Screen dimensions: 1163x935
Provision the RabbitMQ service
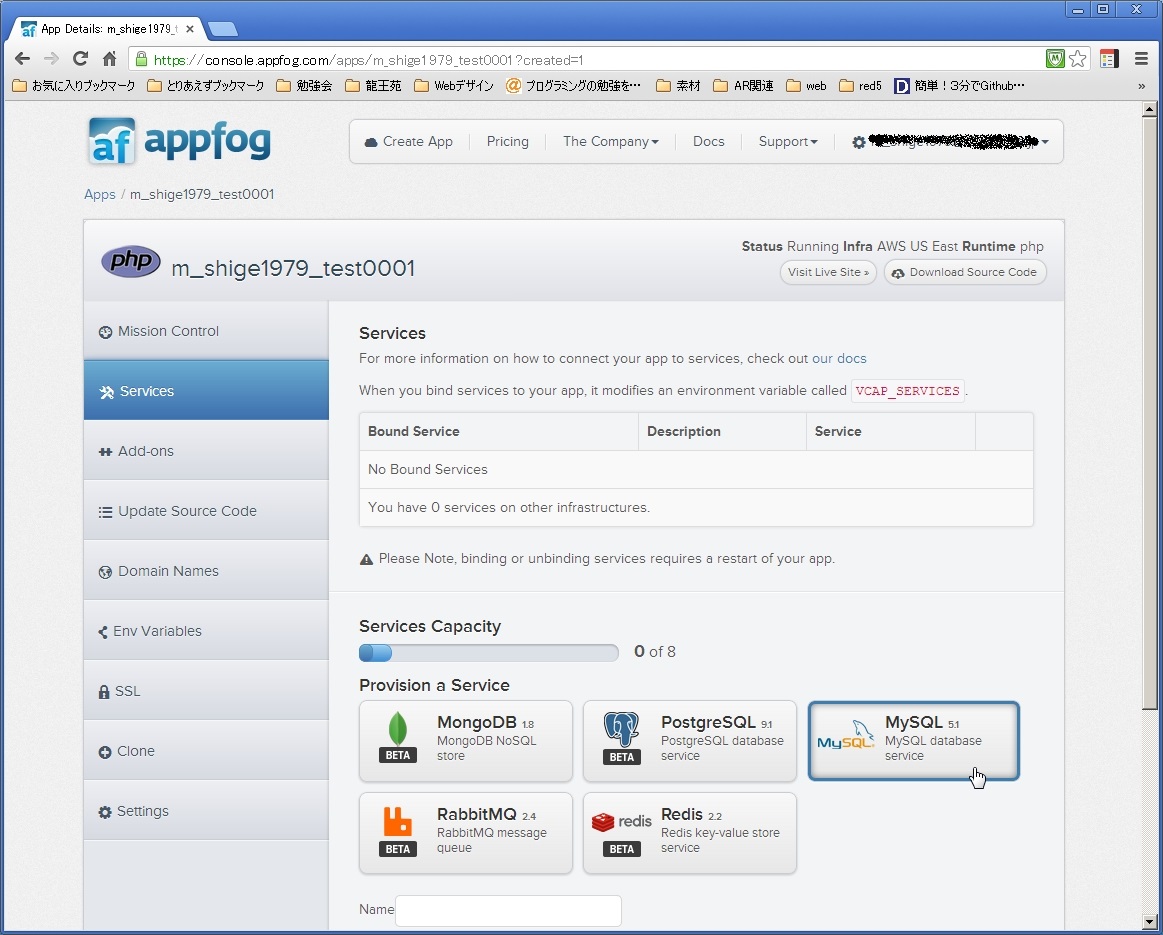coord(466,833)
